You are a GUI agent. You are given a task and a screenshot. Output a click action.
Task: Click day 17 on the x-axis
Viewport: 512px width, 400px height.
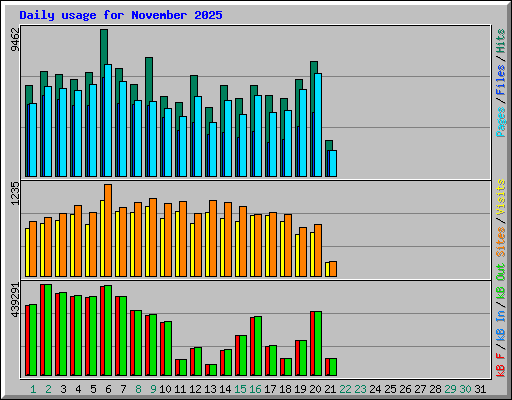270,389
